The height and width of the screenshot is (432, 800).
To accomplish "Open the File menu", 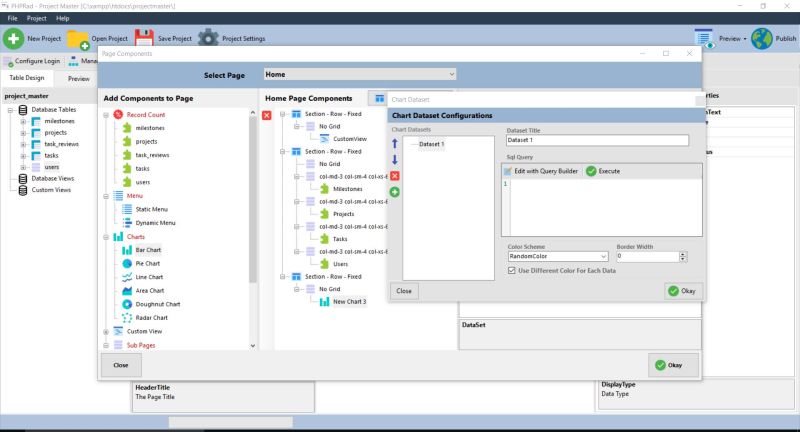I will pyautogui.click(x=12, y=18).
